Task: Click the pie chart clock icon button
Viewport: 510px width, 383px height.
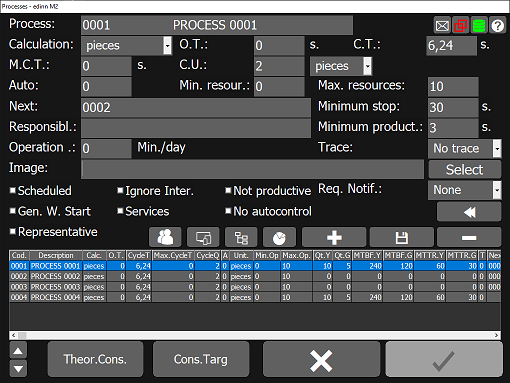Action: (x=279, y=237)
